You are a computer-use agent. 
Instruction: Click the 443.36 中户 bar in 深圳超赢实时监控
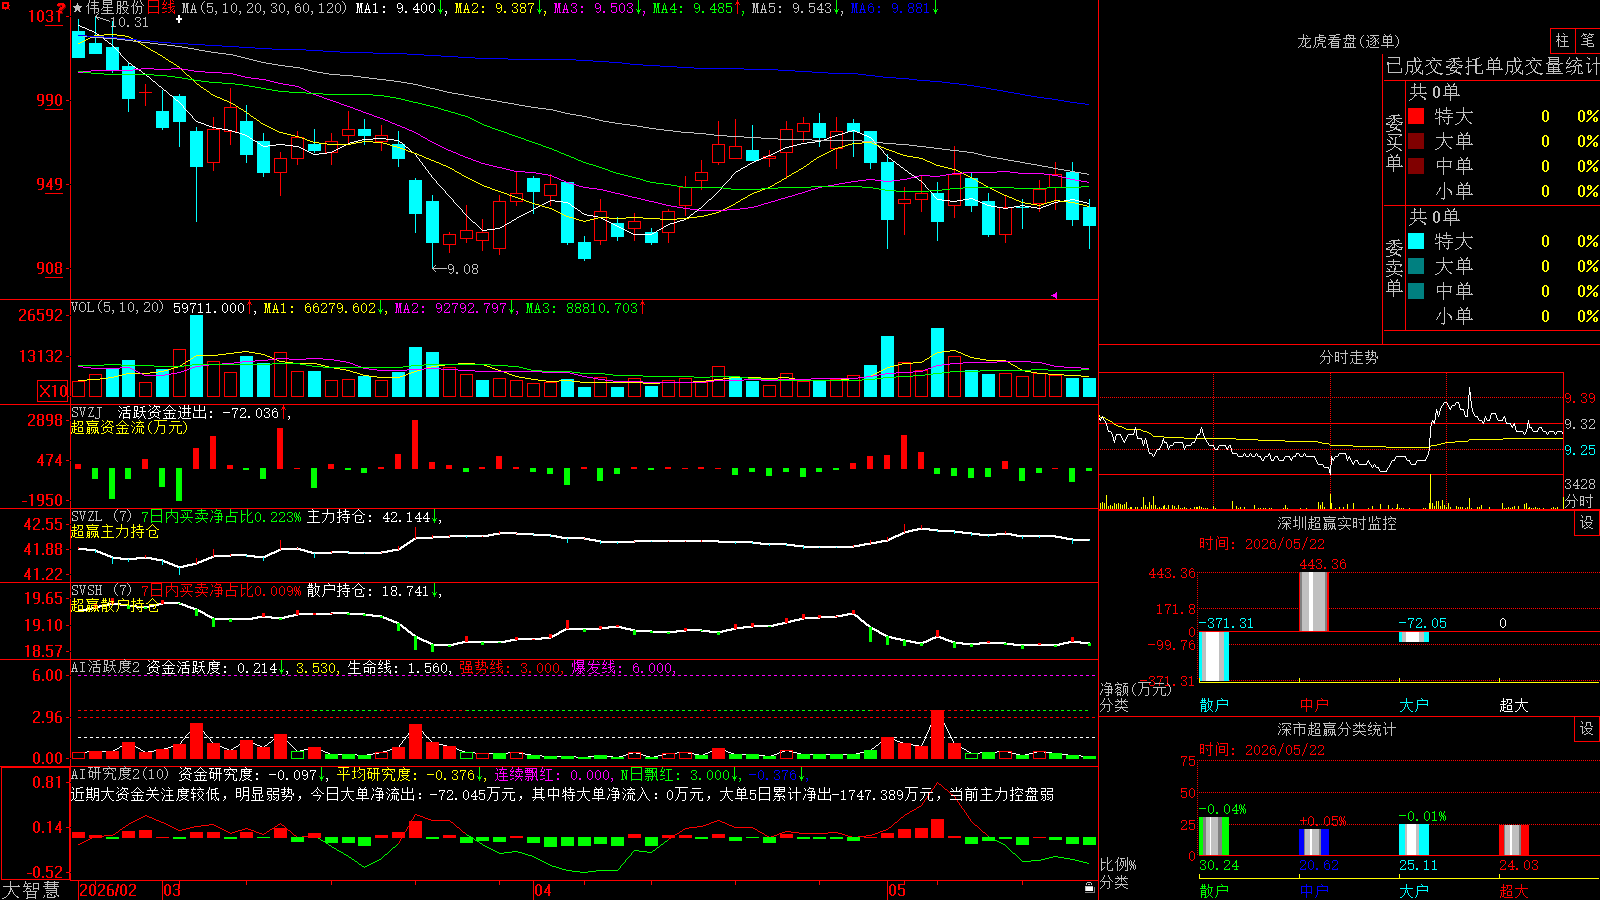(x=1314, y=601)
